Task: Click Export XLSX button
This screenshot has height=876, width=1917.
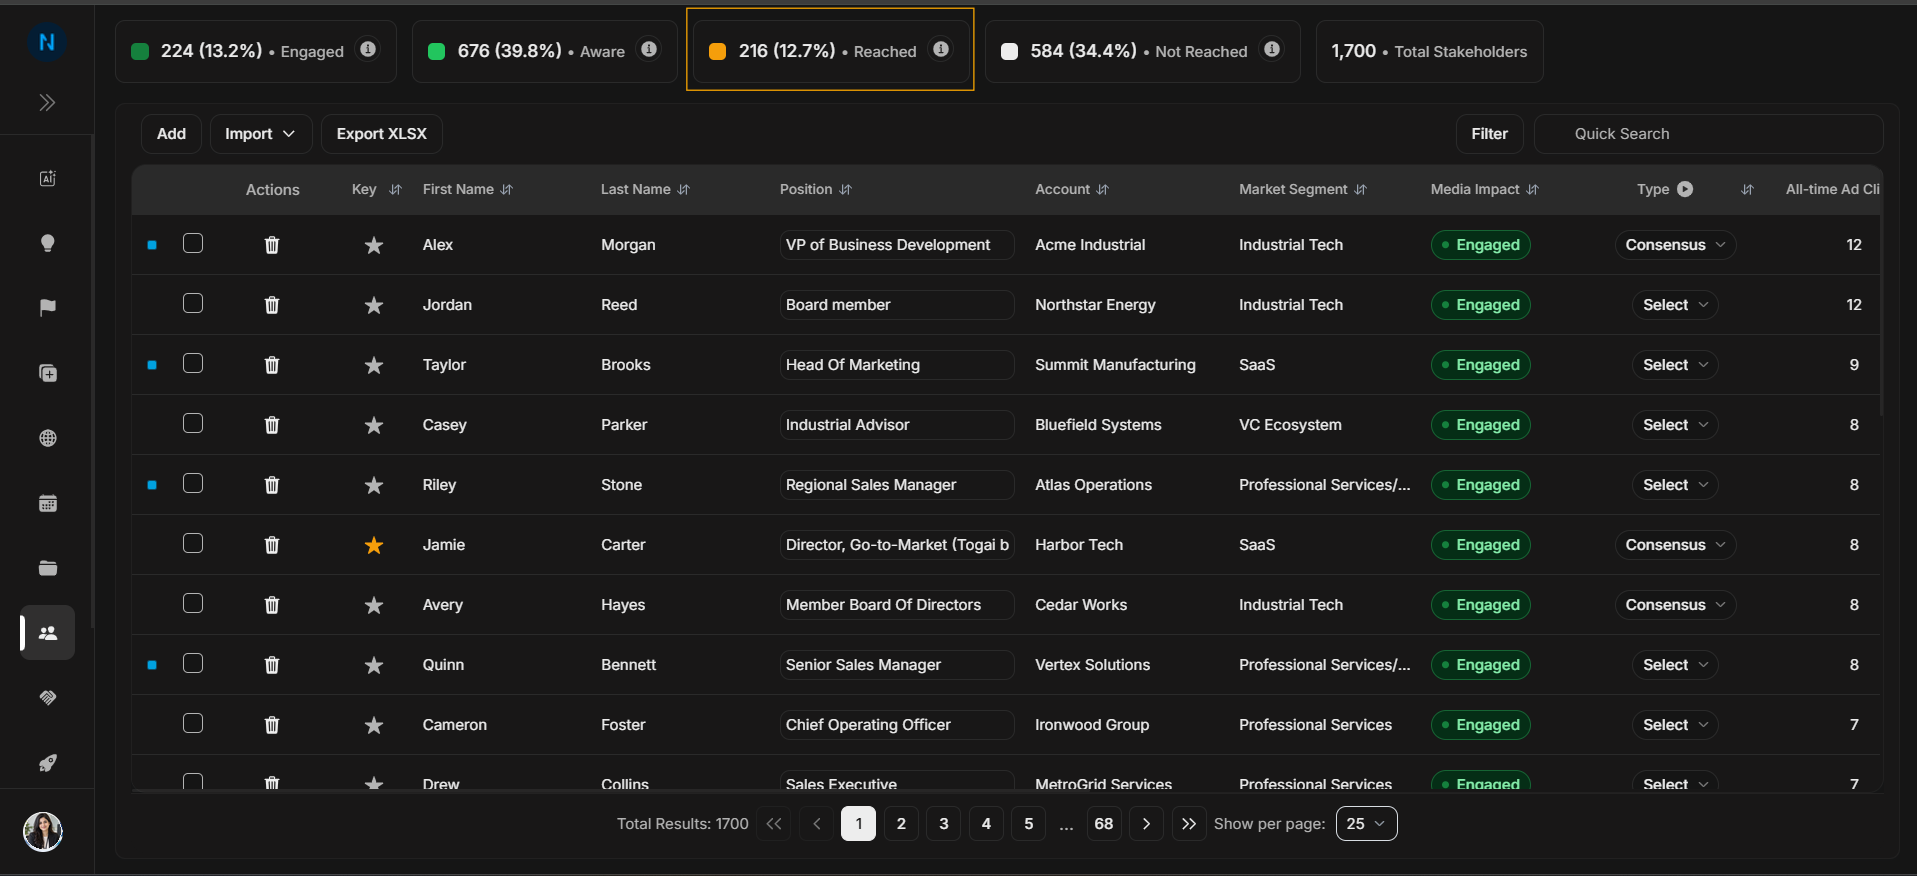Action: click(x=382, y=134)
